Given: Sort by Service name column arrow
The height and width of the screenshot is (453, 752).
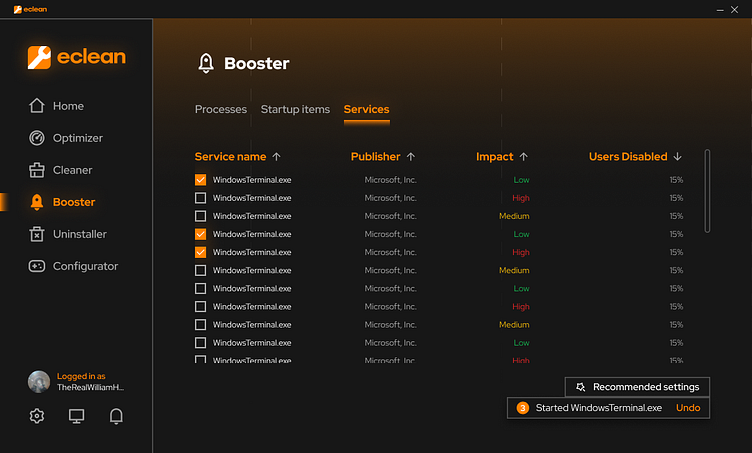Looking at the screenshot, I should point(276,157).
